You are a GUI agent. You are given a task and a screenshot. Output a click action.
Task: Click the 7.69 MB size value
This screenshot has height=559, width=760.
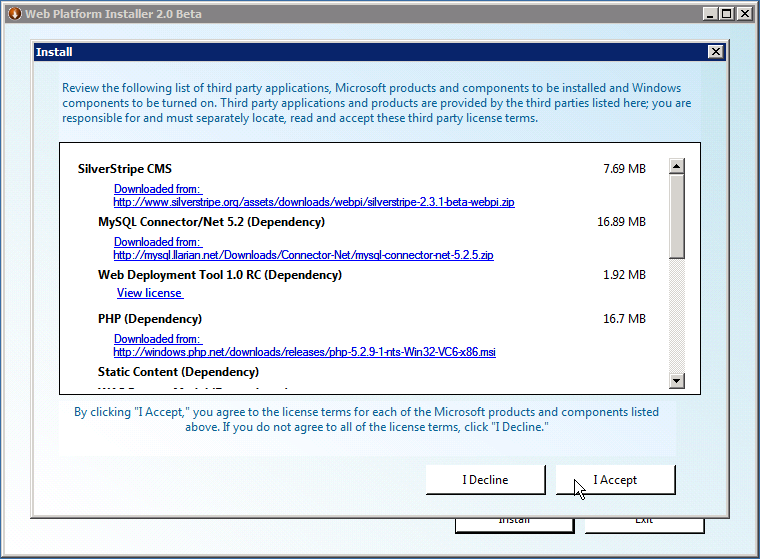(624, 169)
